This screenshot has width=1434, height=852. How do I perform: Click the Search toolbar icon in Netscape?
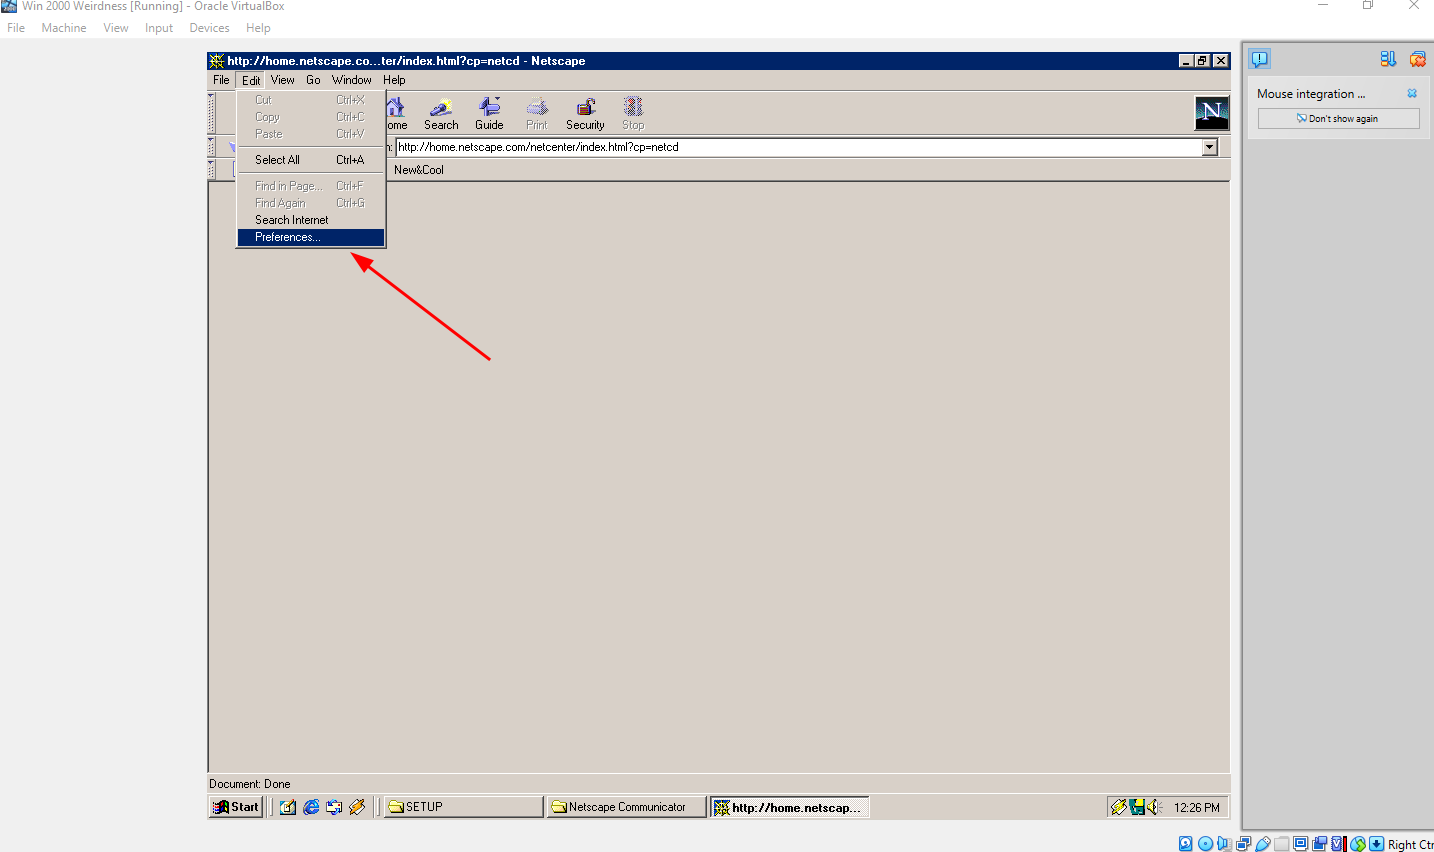[441, 113]
